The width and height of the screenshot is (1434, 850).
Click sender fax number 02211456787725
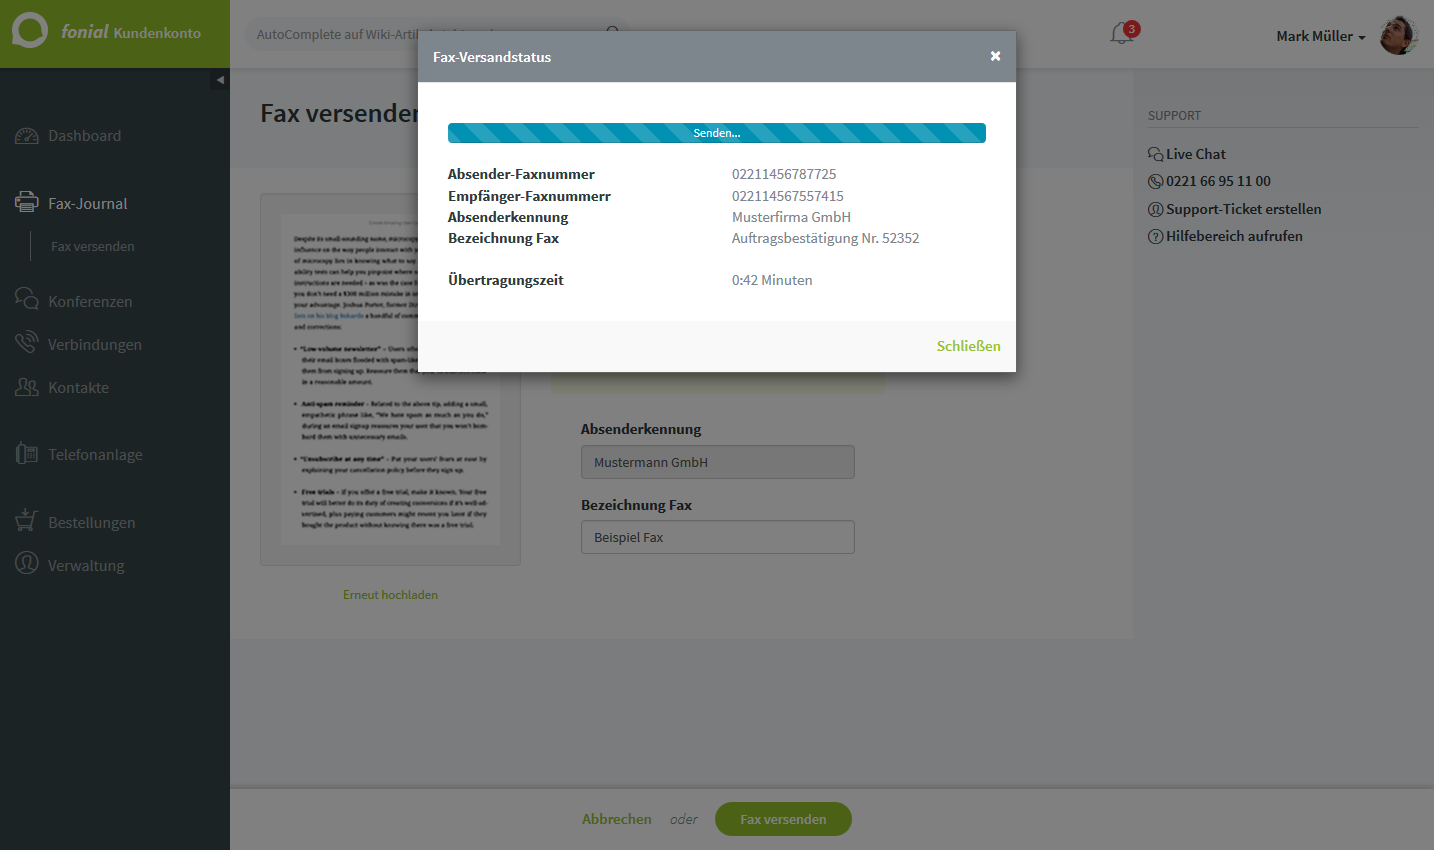784,174
